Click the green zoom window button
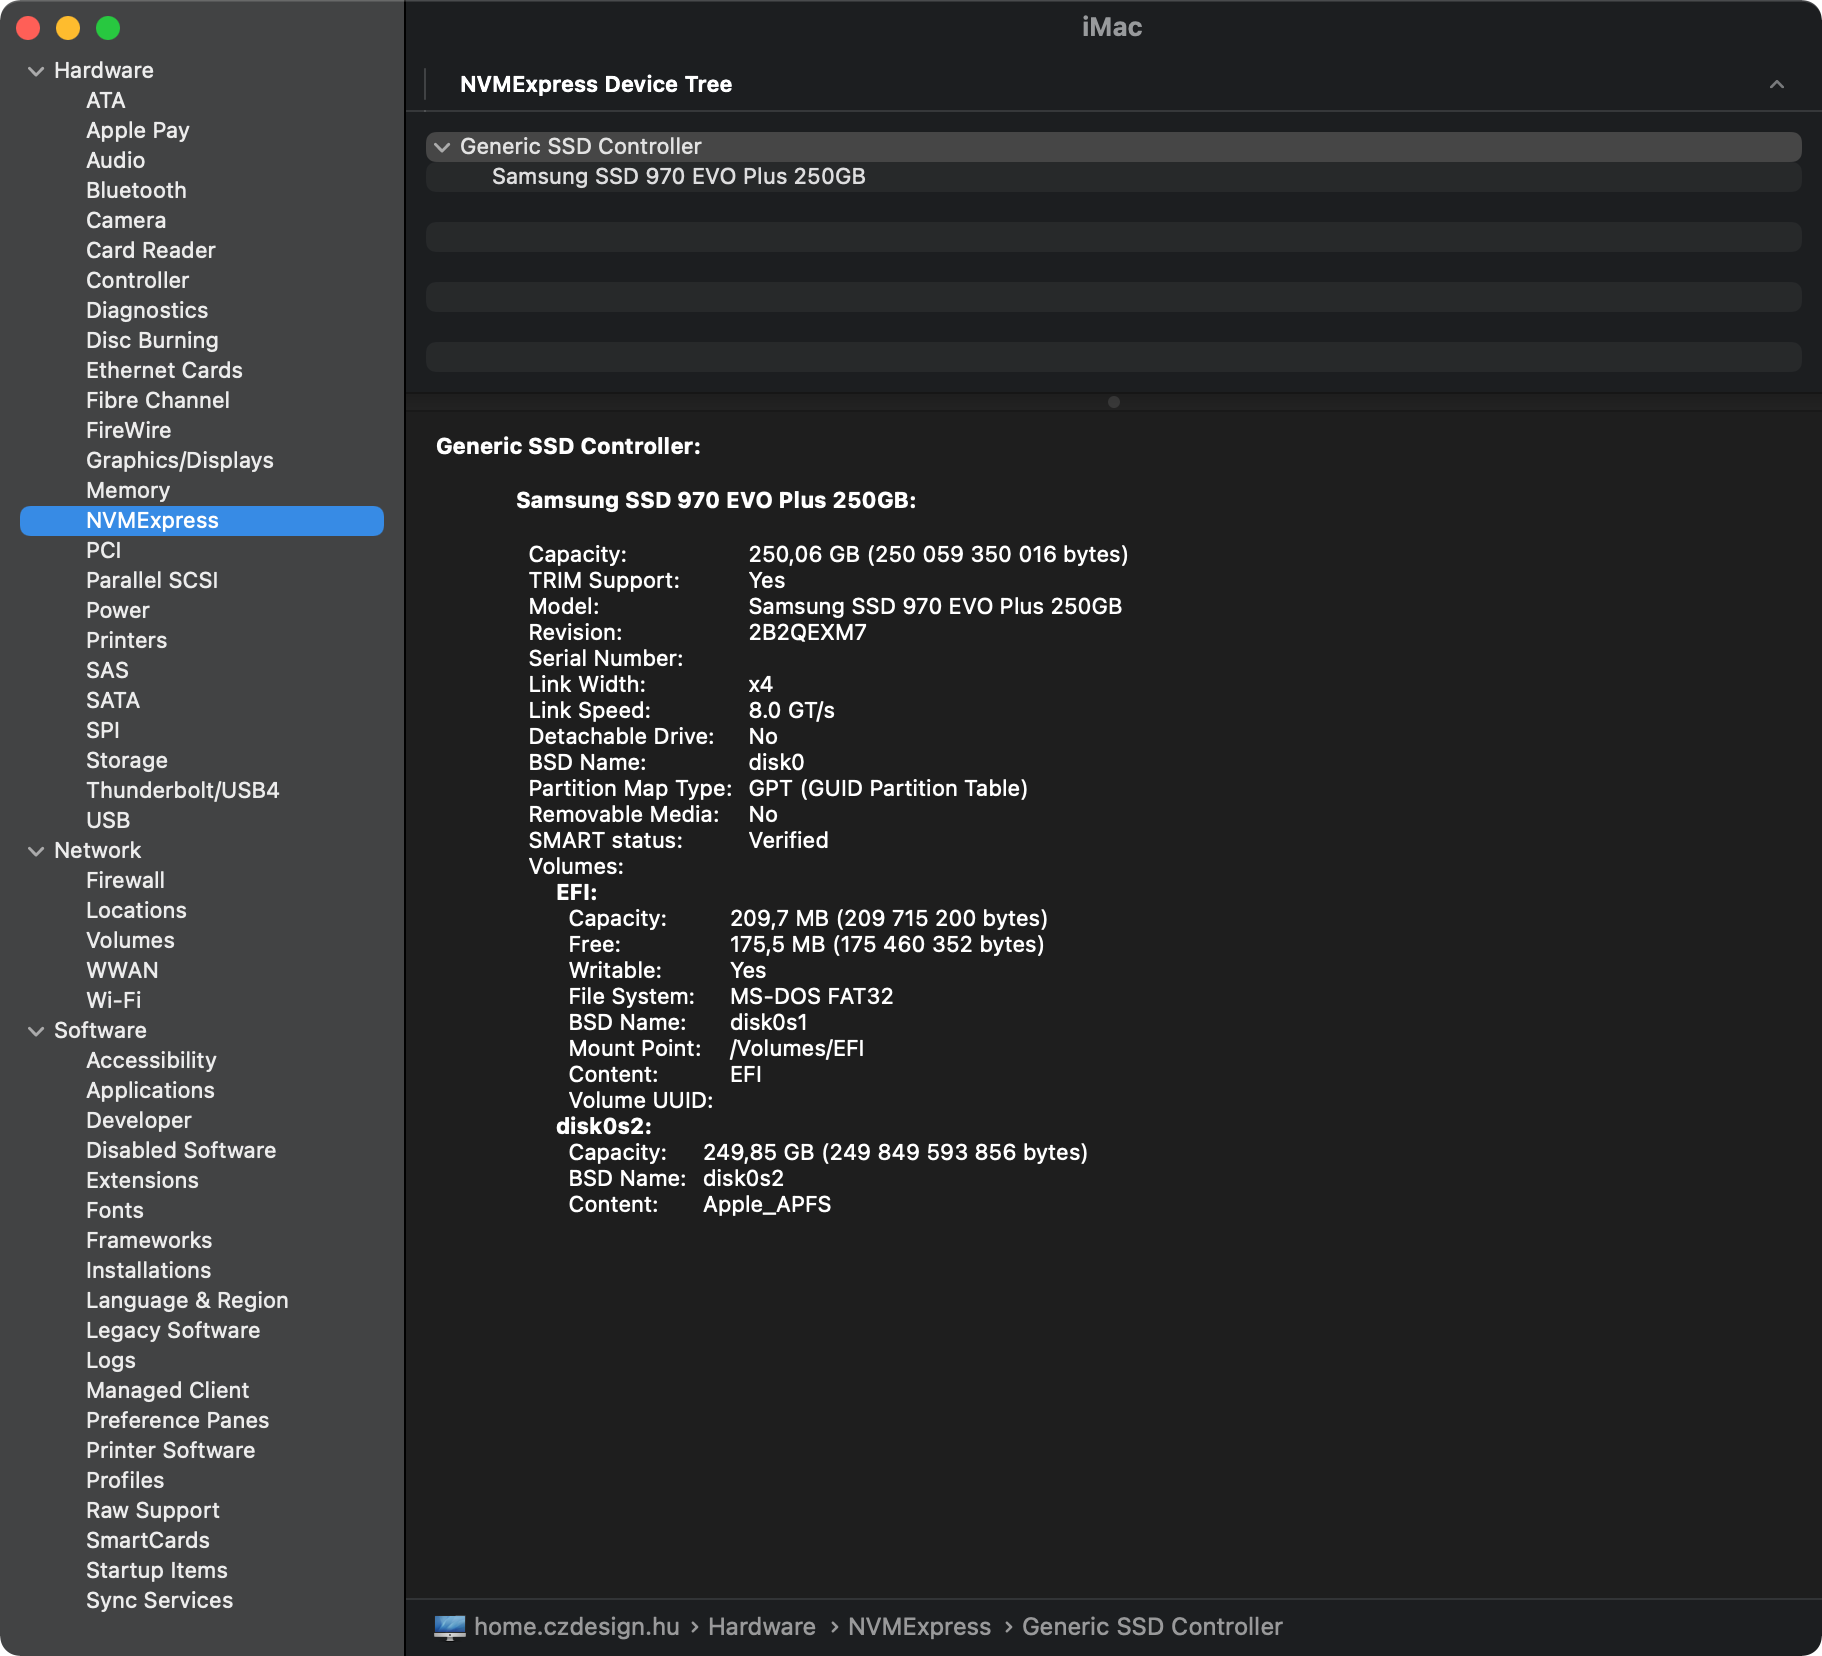Viewport: 1822px width, 1656px height. [108, 28]
